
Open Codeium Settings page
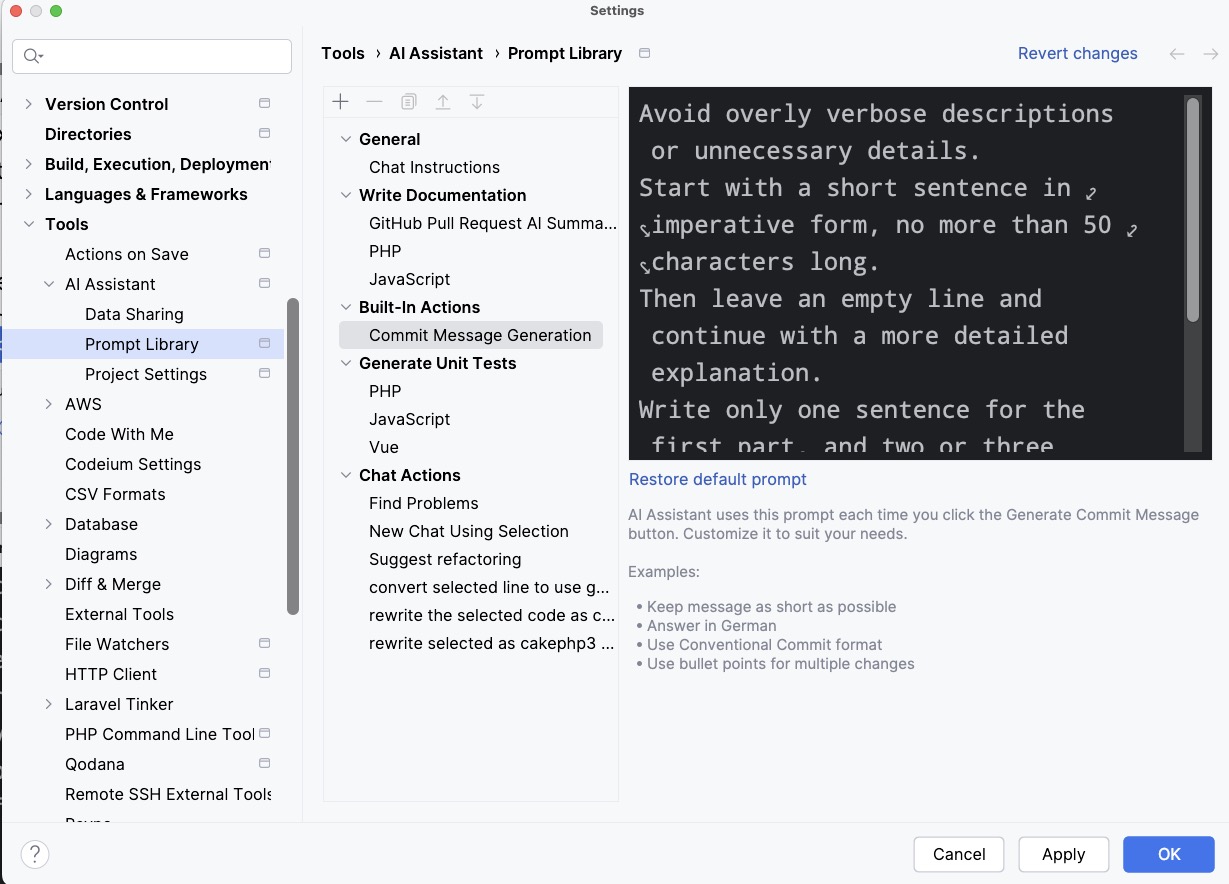(x=133, y=464)
